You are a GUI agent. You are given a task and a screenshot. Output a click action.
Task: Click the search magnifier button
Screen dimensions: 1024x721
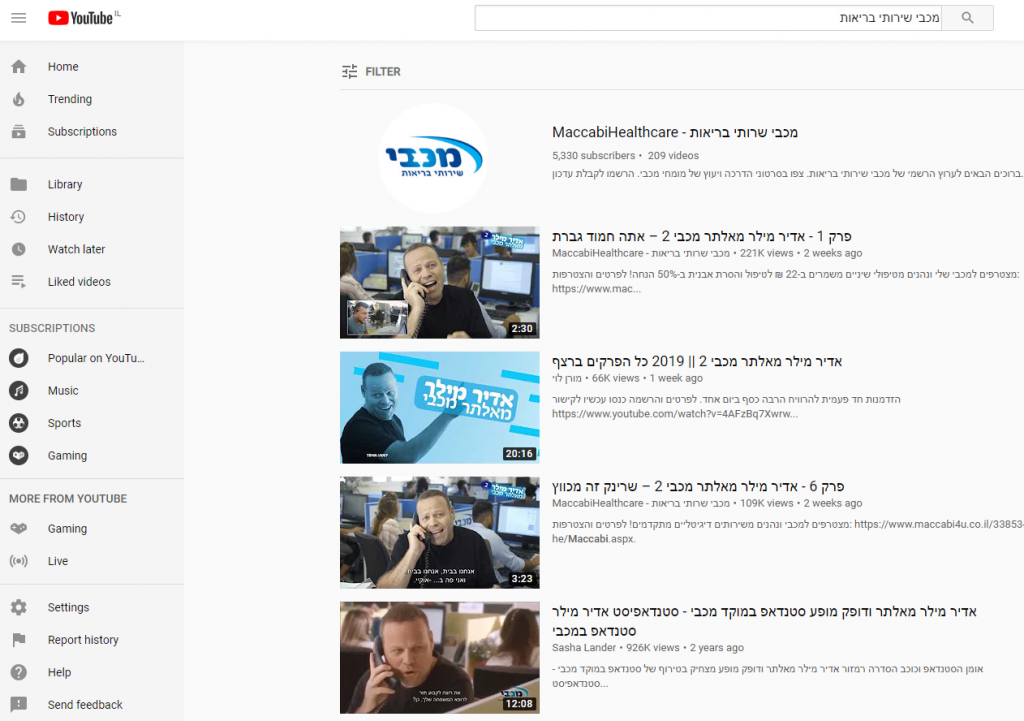(x=967, y=18)
